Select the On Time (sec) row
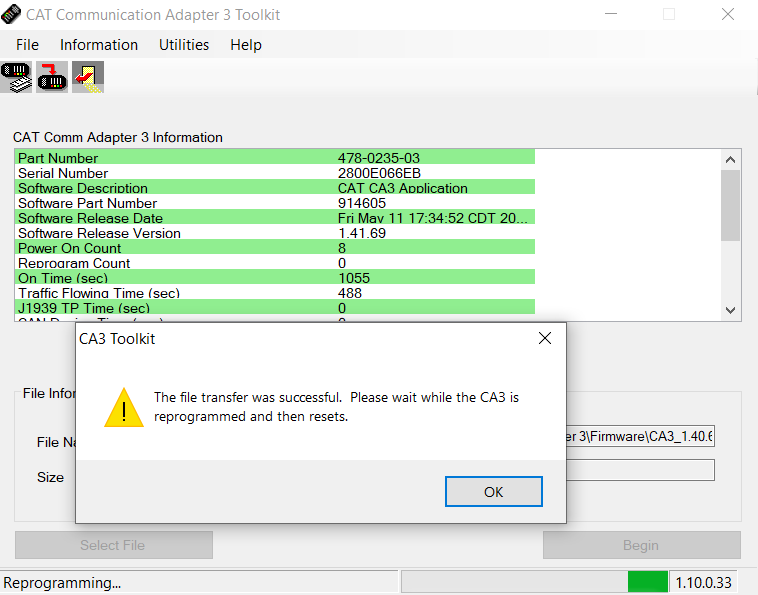 [275, 277]
